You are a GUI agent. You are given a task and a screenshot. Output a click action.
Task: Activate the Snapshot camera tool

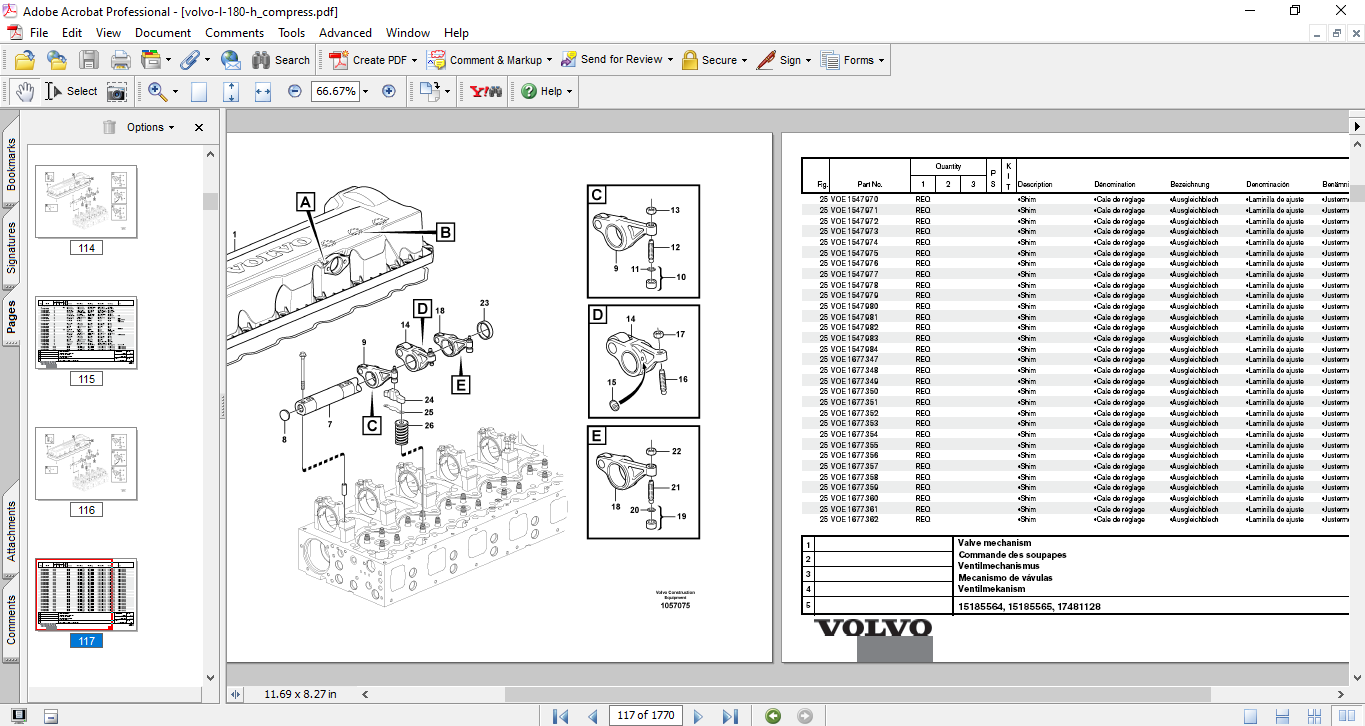(117, 91)
